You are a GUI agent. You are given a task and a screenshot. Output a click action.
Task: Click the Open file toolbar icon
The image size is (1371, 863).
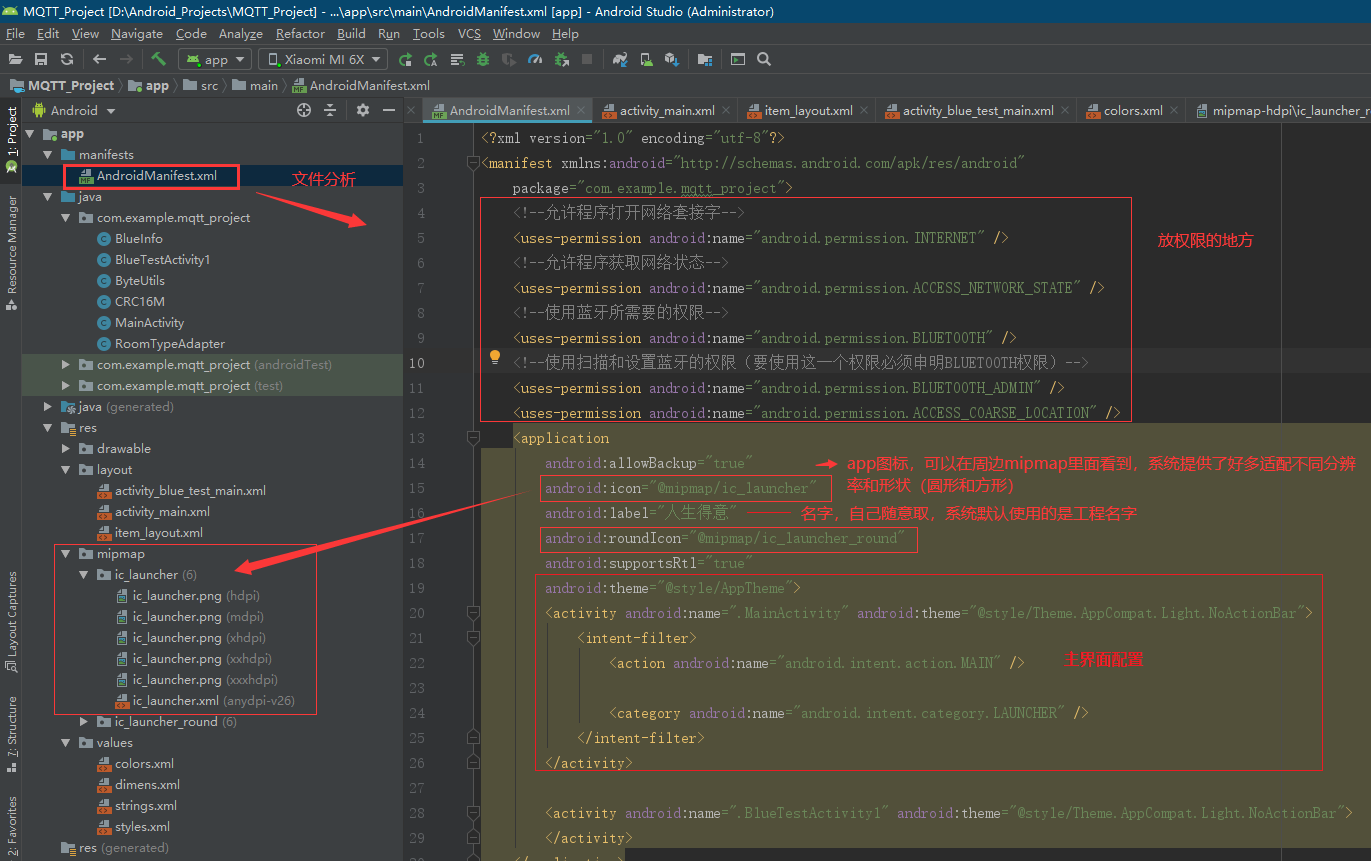point(16,59)
